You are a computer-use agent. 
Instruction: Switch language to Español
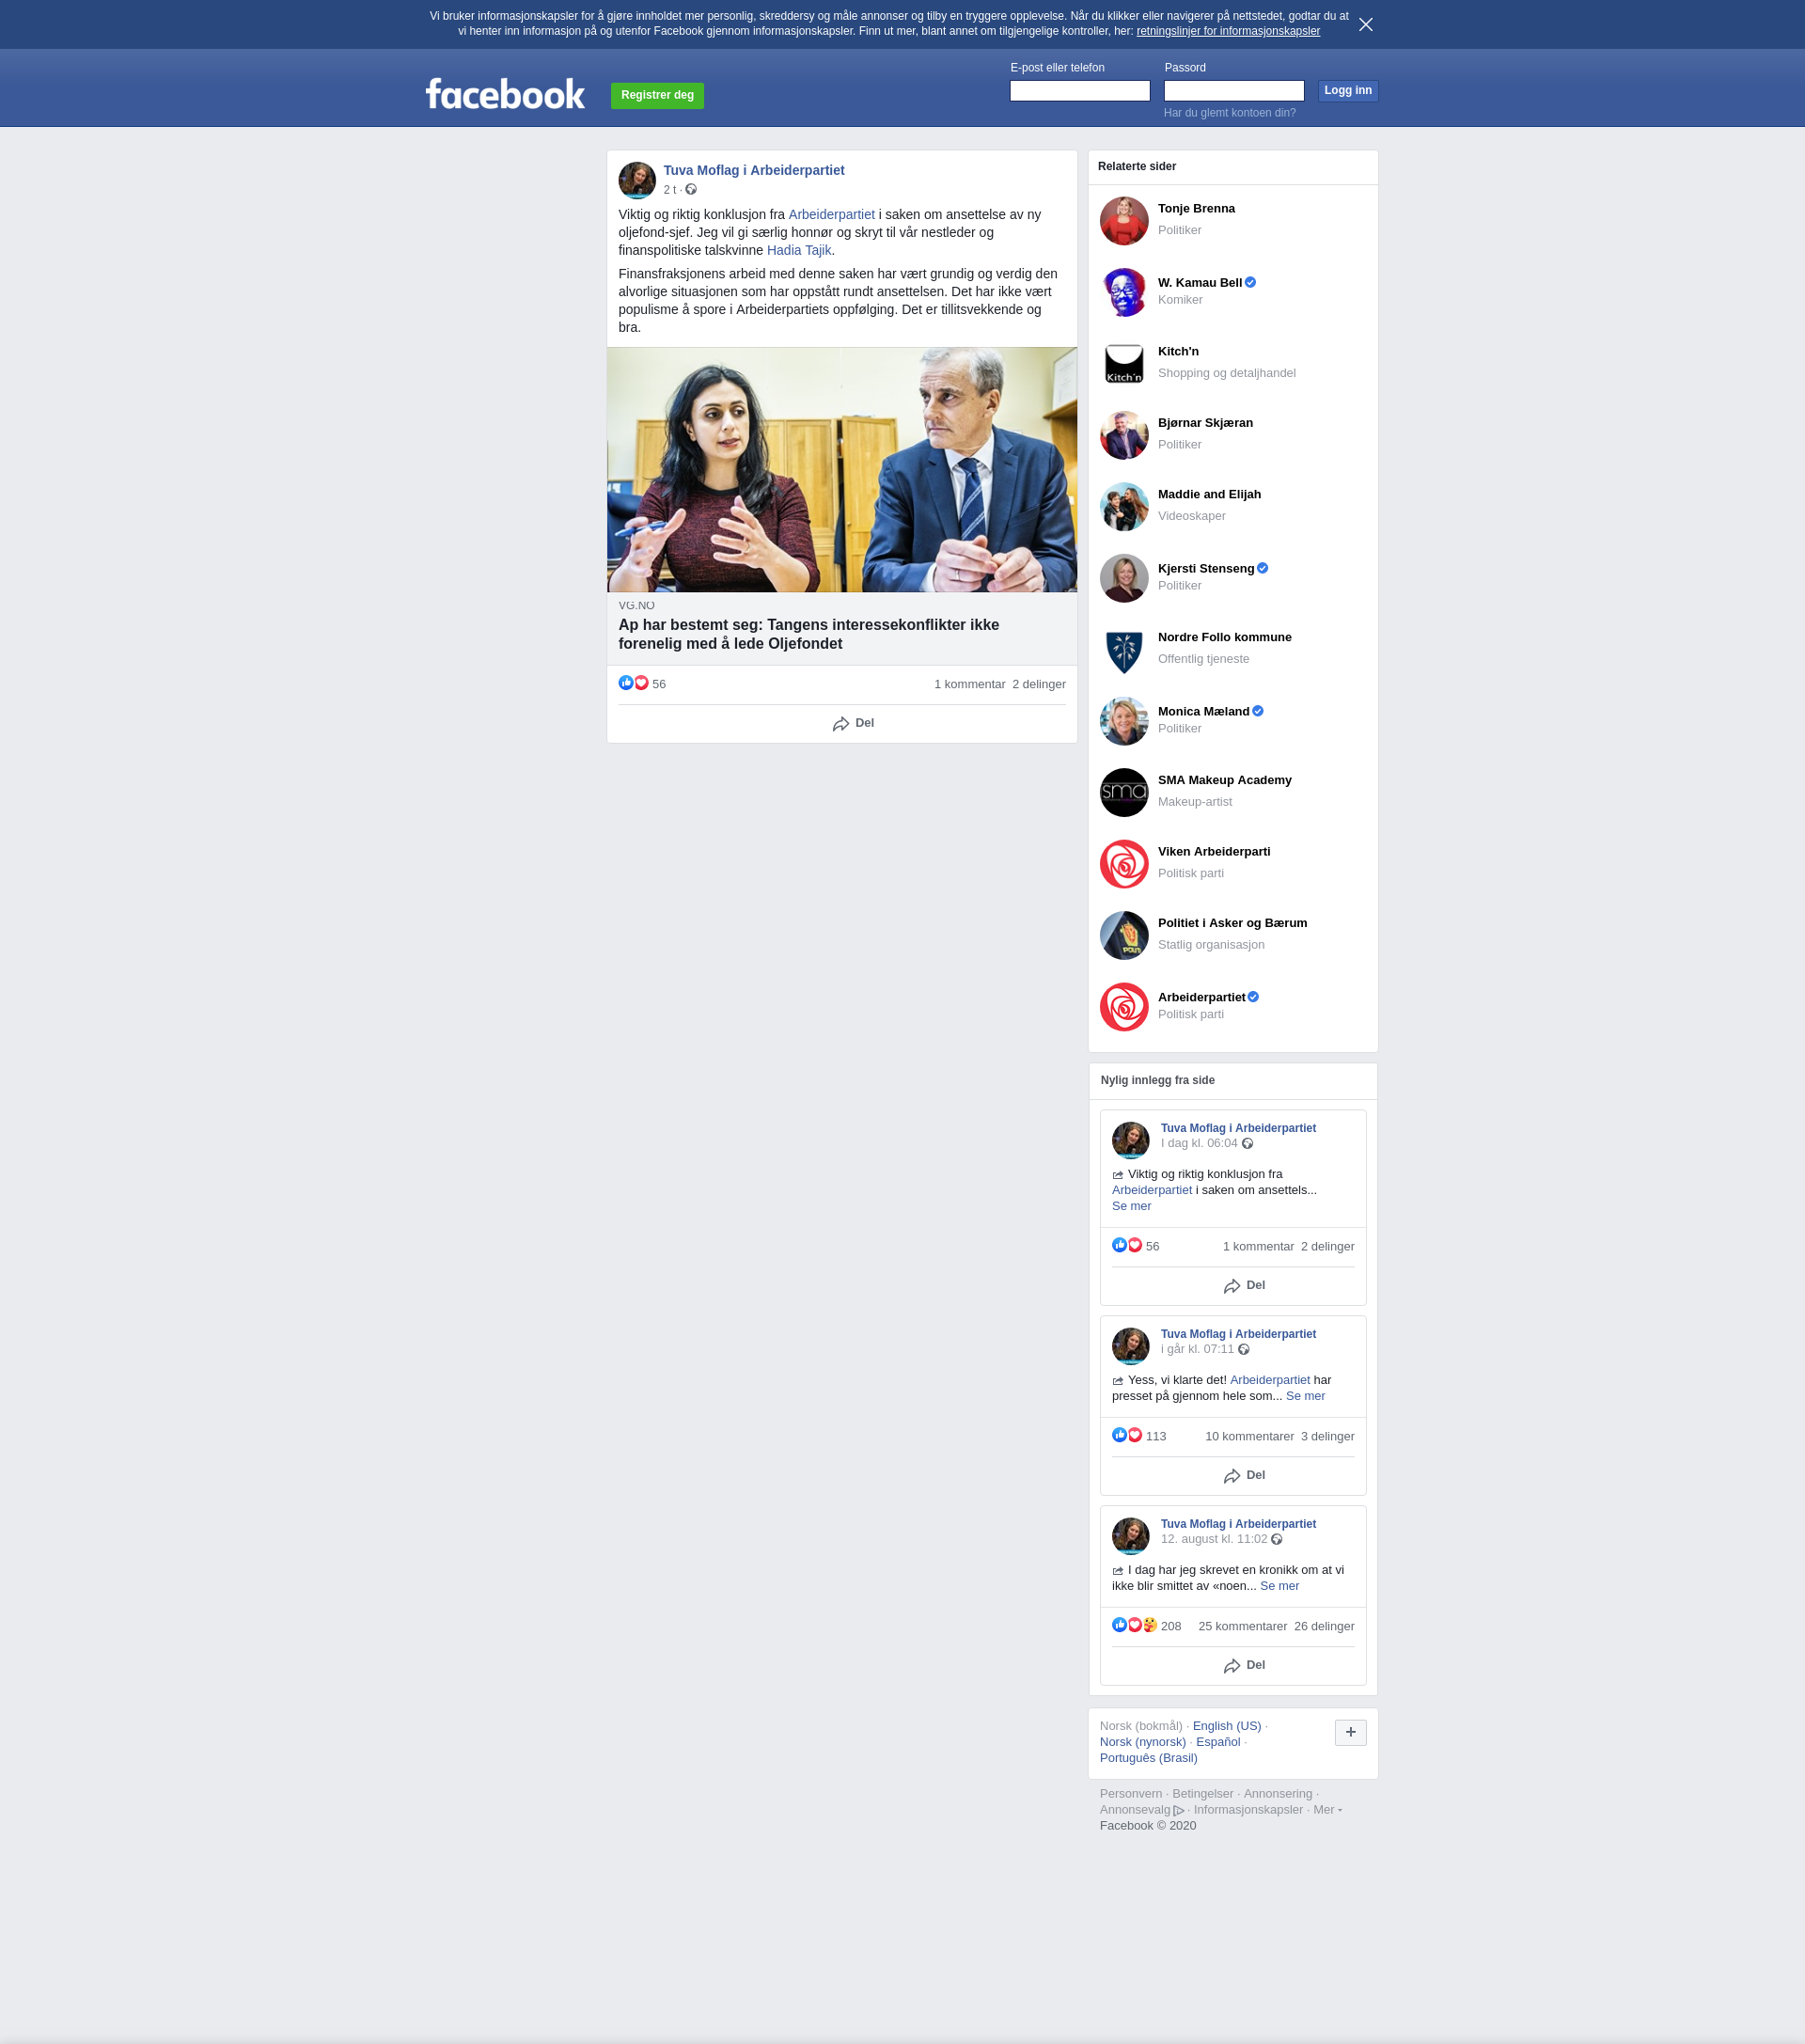click(1217, 1742)
